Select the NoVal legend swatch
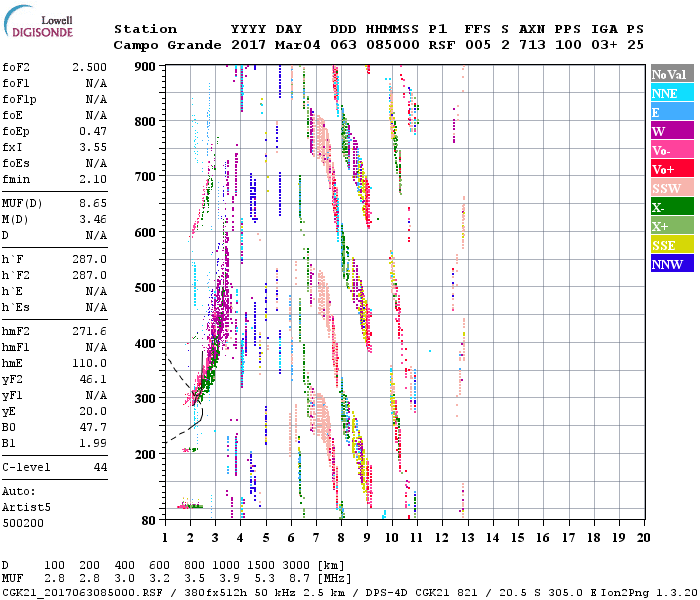Viewport: 700px width, 600px height. [672, 74]
